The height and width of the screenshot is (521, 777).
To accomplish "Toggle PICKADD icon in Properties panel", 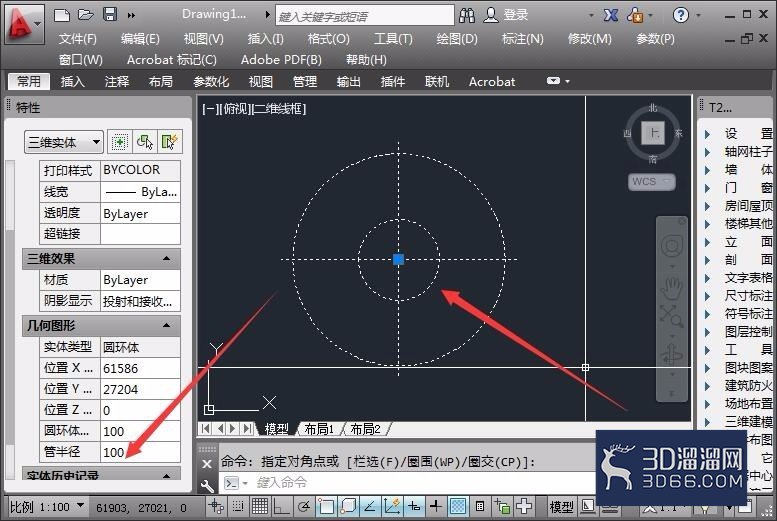I will click(119, 142).
